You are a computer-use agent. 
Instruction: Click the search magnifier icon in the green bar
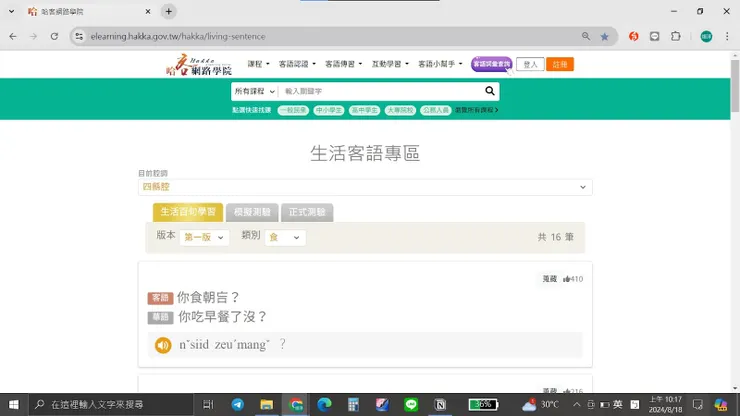point(490,91)
